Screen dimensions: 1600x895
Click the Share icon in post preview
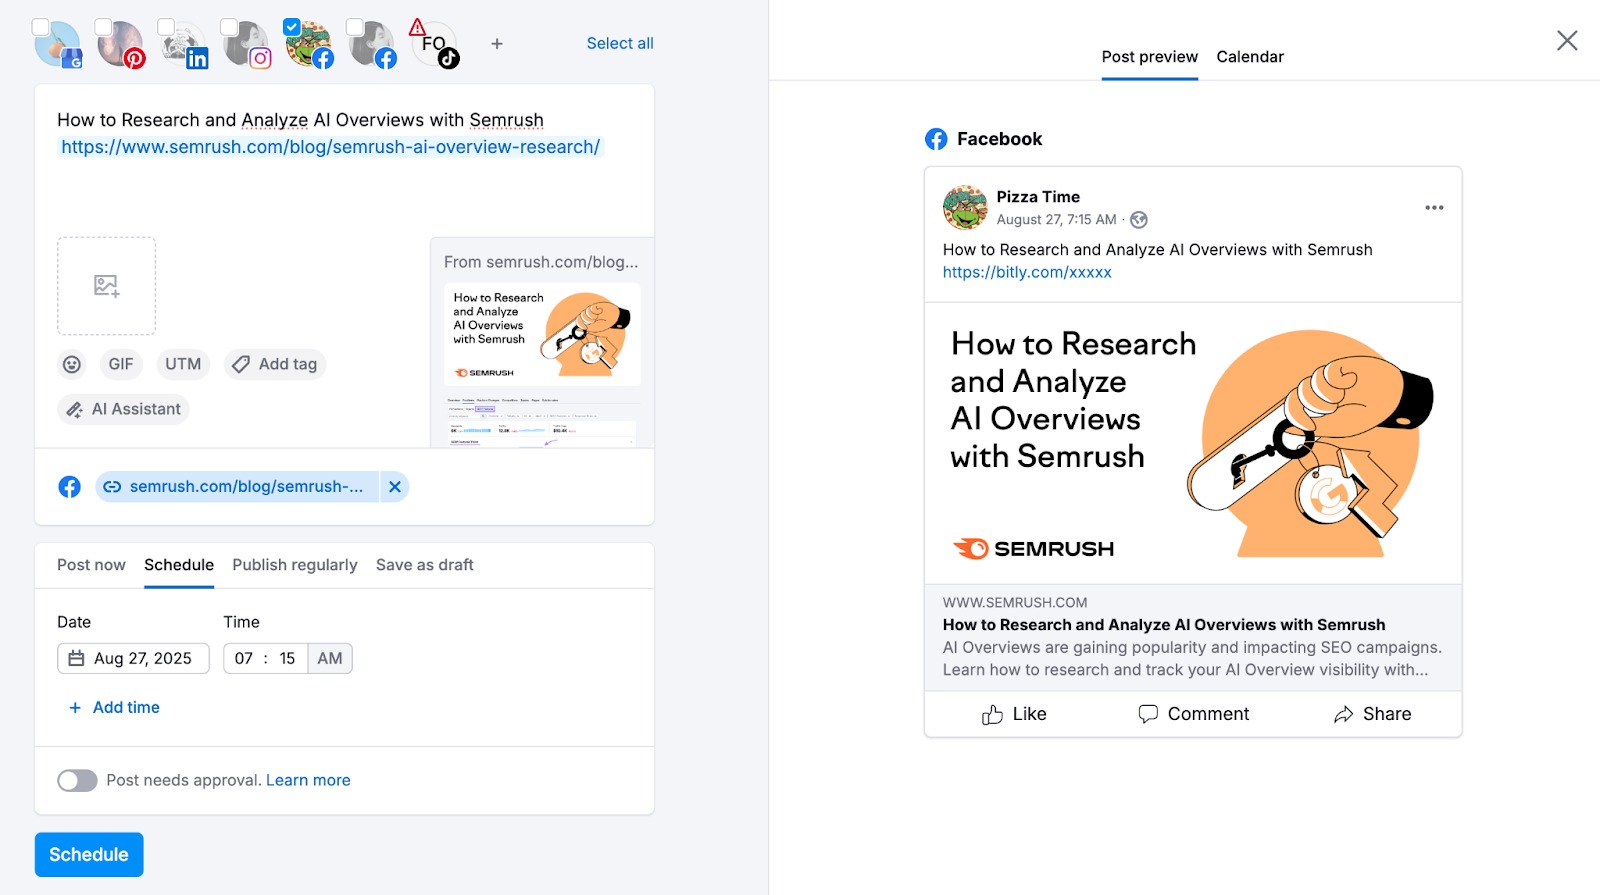tap(1344, 714)
